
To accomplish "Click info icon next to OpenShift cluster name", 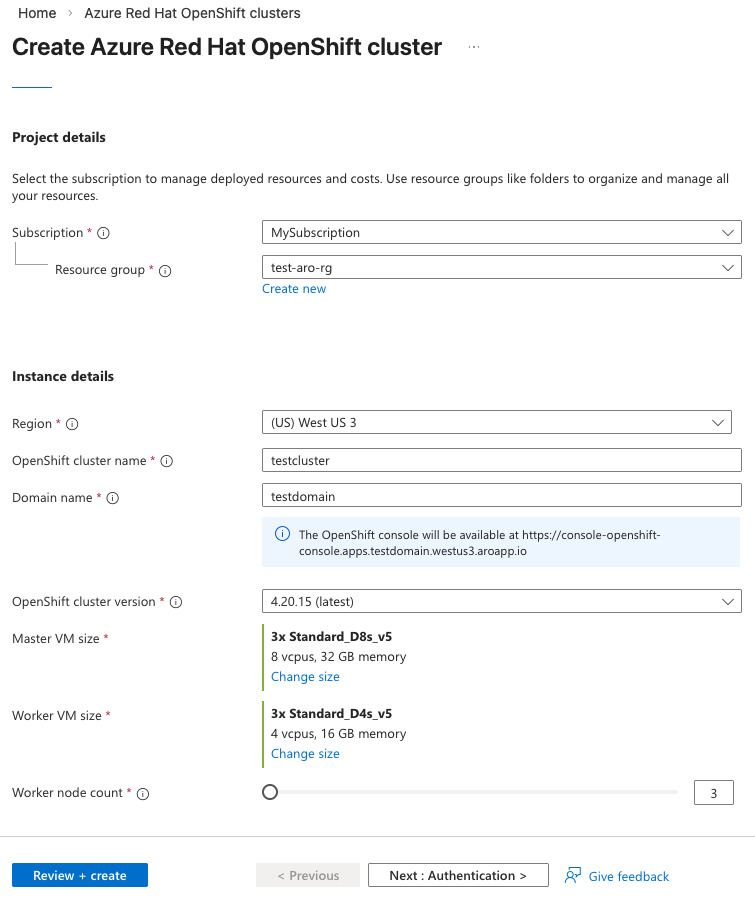I will coord(167,461).
